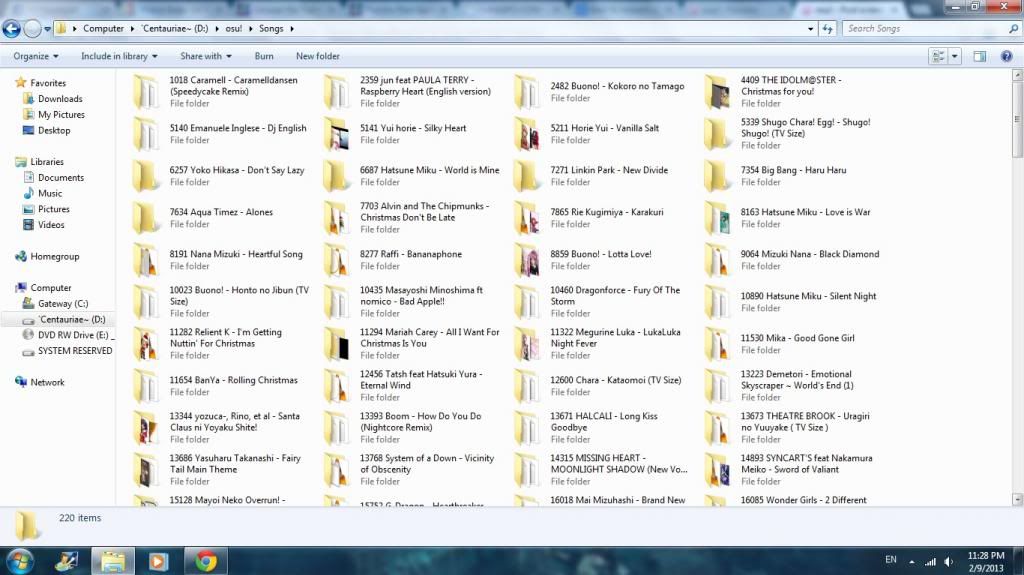The width and height of the screenshot is (1024, 575).
Task: Select folder icon of 11282 Relient K
Action: (146, 344)
